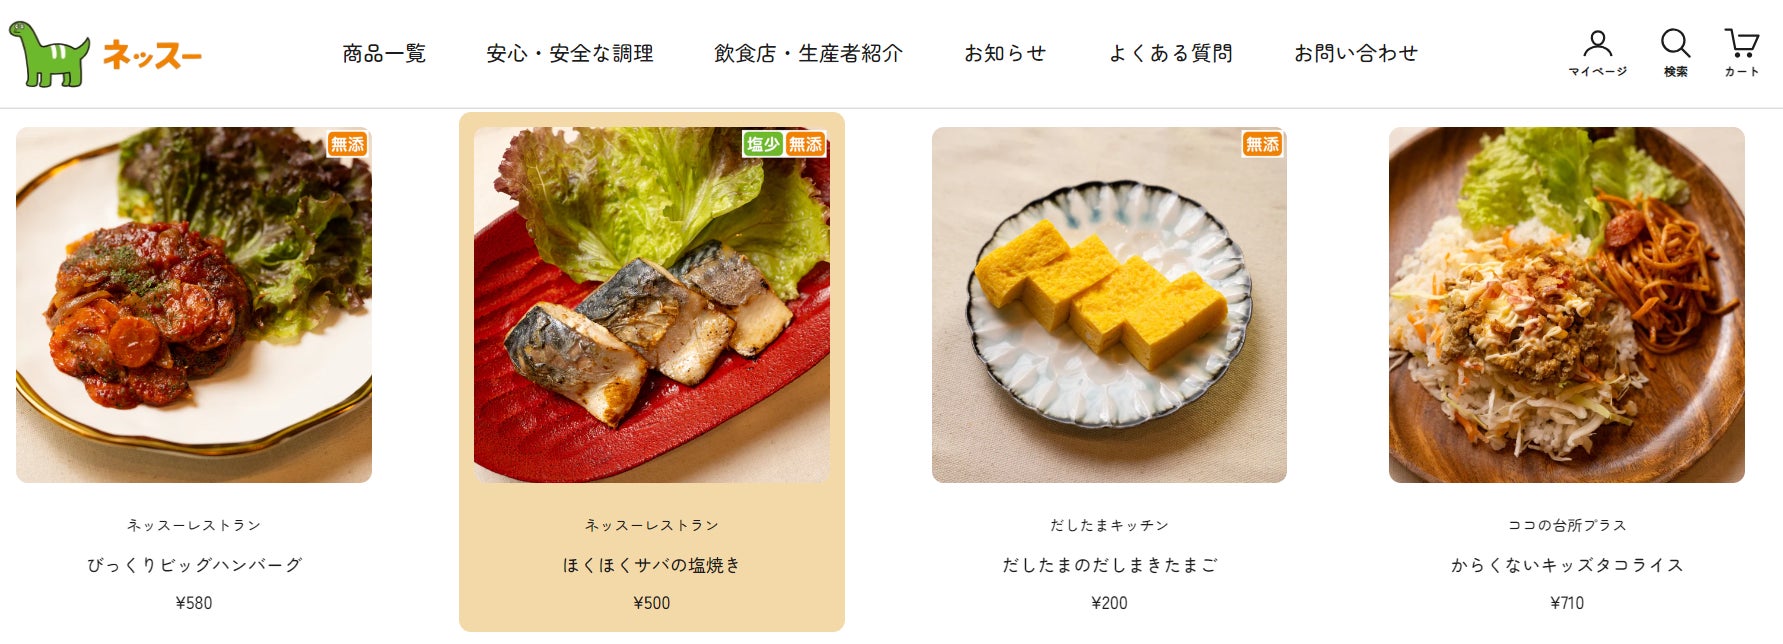Image resolution: width=1783 pixels, height=644 pixels.
Task: Click the 無添 badge on the tamagoyaki photo
Action: click(x=1262, y=144)
